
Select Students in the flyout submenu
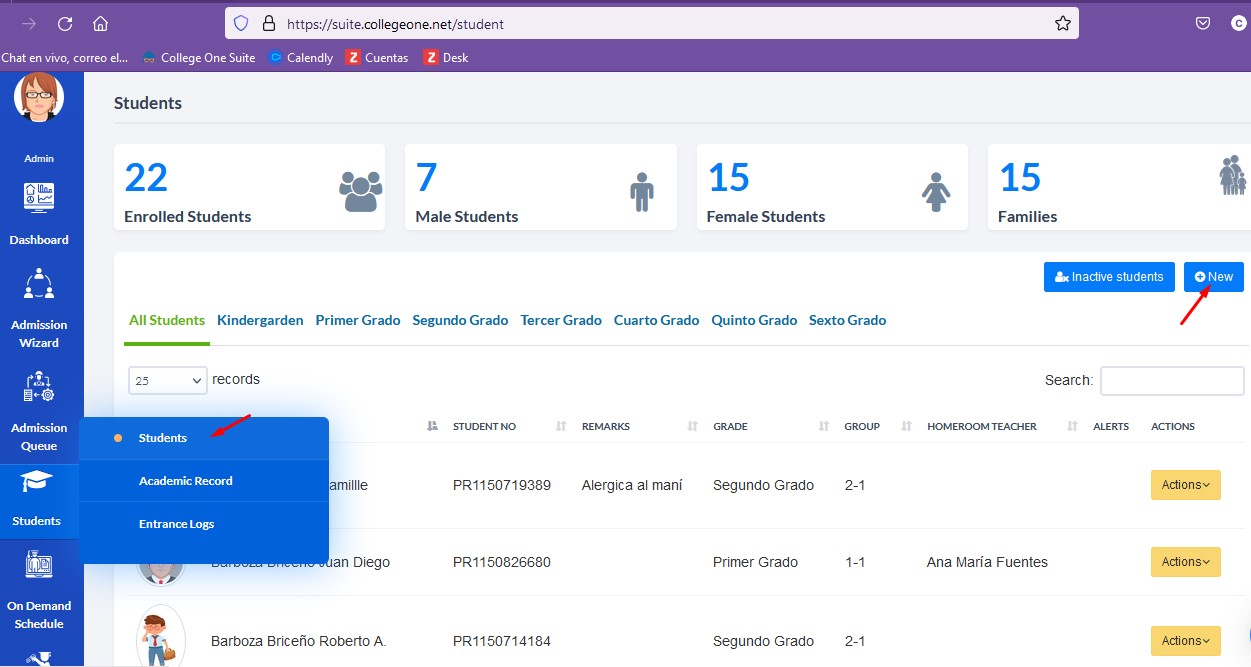click(x=163, y=438)
